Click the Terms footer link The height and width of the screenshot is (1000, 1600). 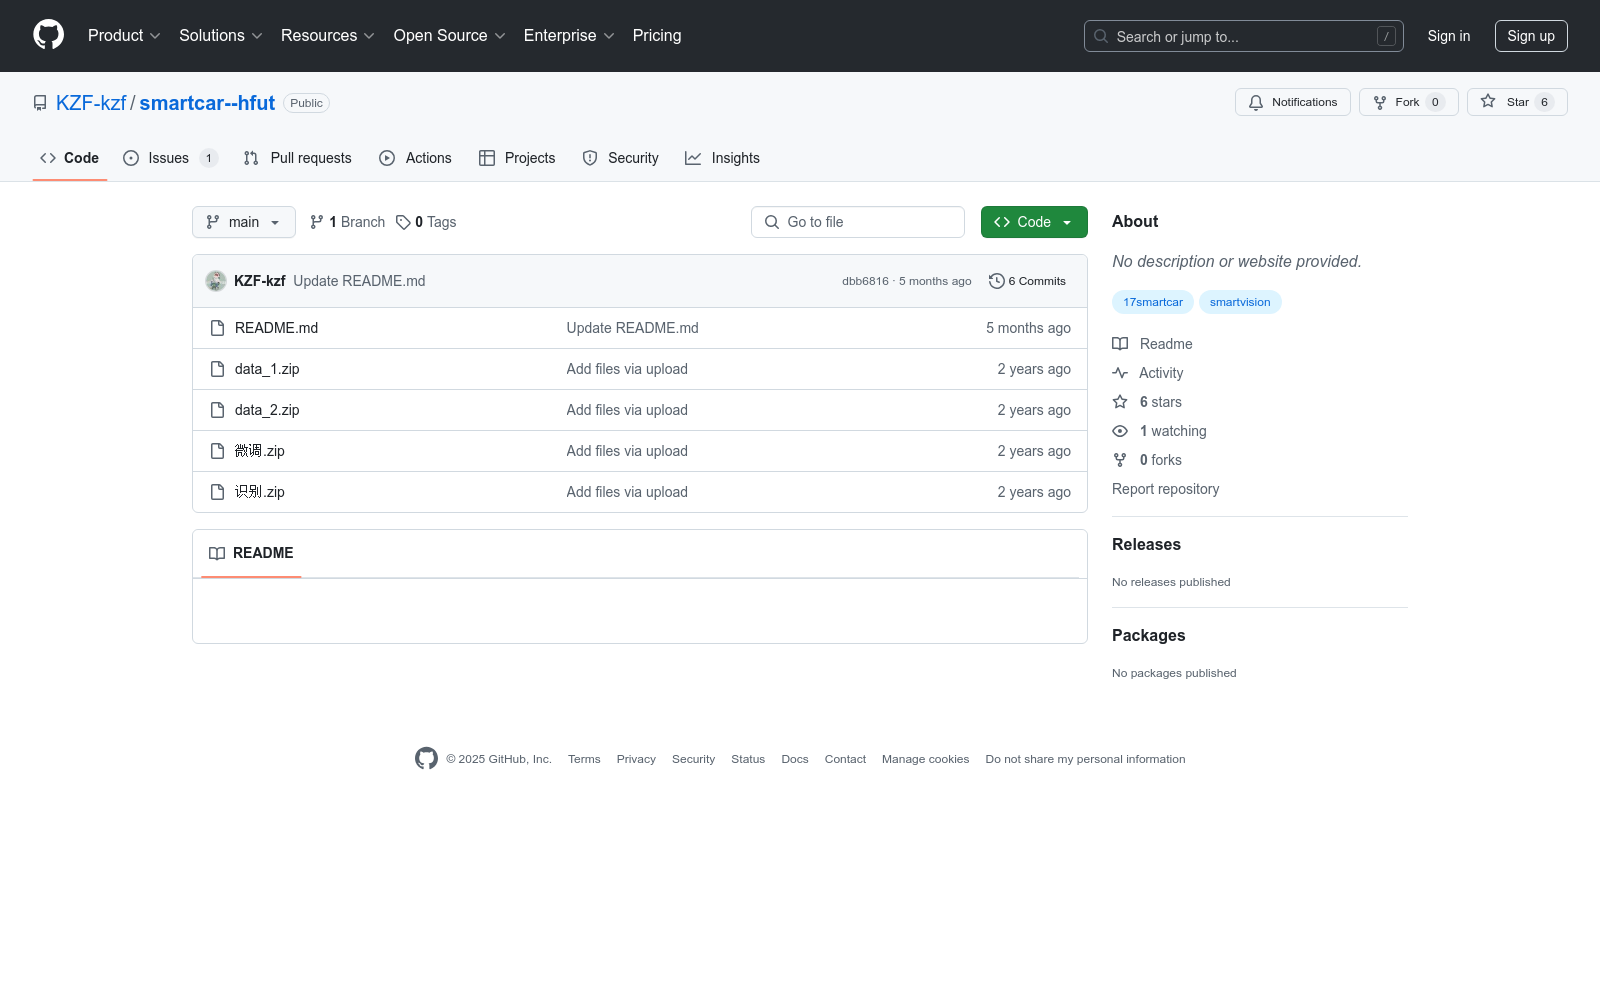click(x=584, y=759)
